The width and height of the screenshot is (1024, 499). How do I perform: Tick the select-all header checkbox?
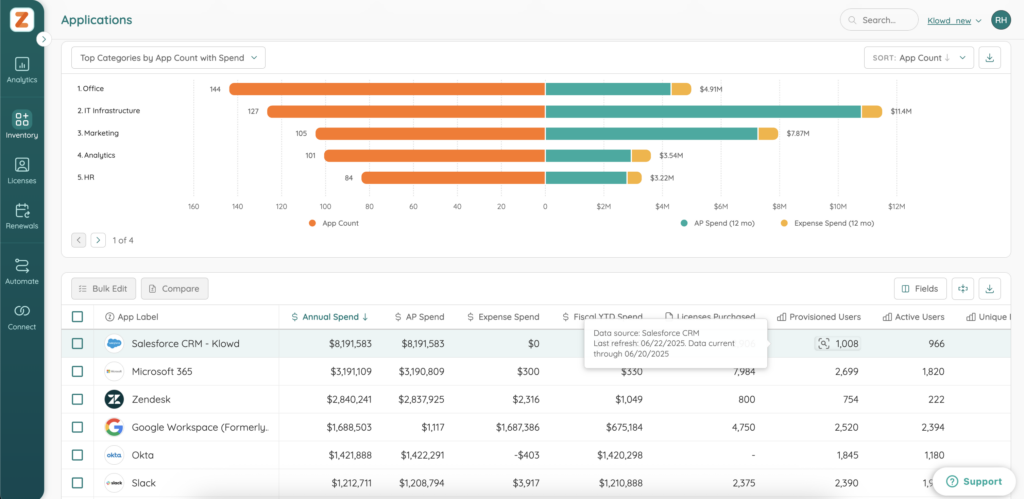[78, 317]
